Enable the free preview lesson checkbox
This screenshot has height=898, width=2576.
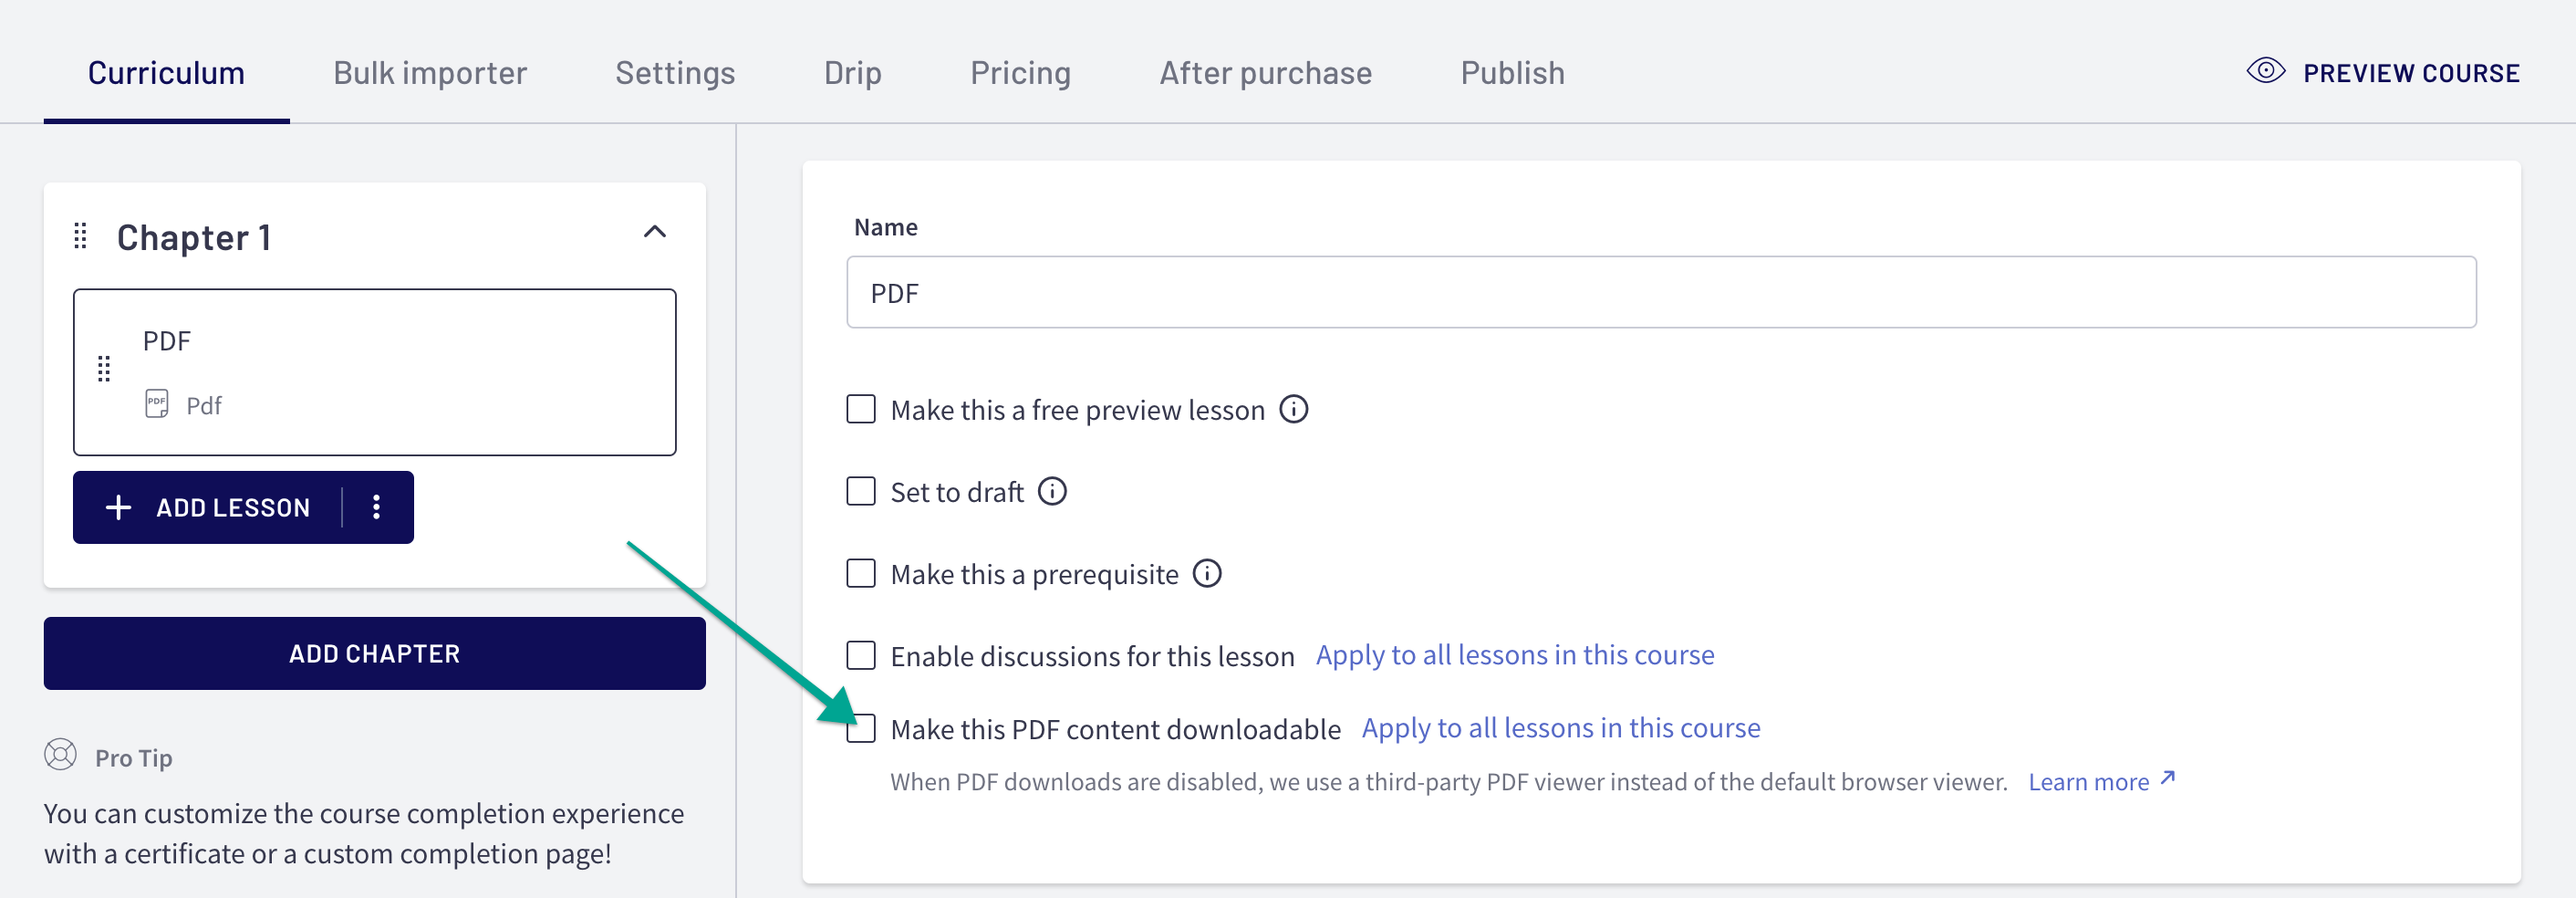(x=861, y=409)
